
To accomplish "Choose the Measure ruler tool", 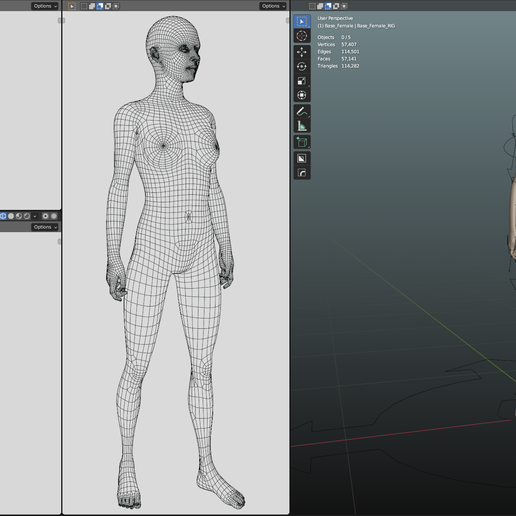I will tap(302, 126).
